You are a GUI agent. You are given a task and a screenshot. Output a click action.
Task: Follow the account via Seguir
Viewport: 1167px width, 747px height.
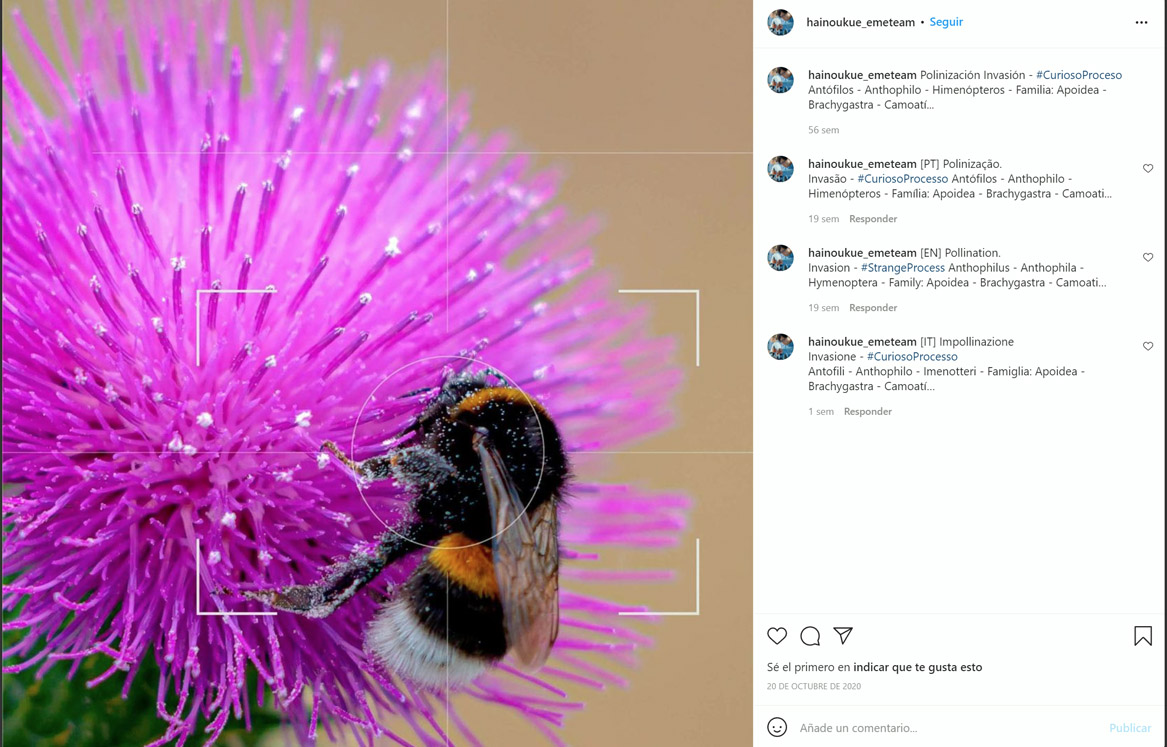click(x=946, y=22)
